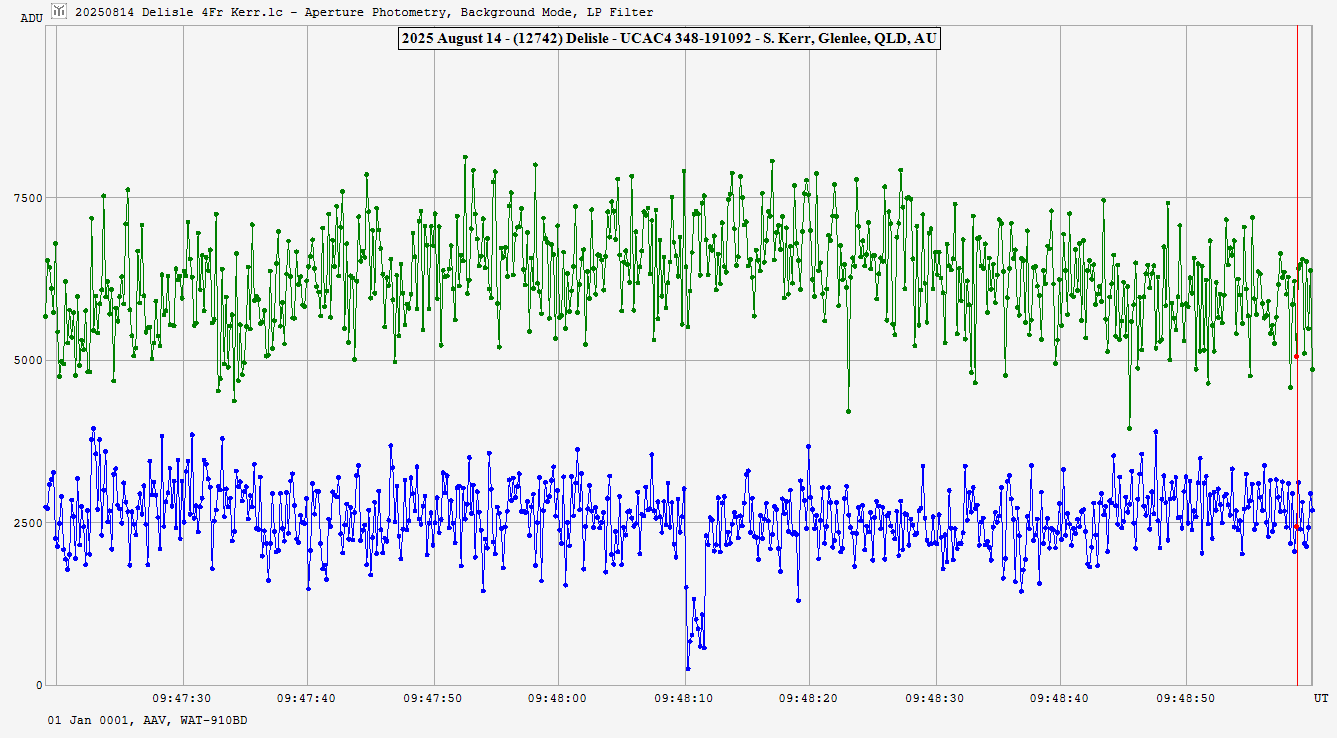Click the 09:48:50 time axis label
Screen dimensions: 1337x738
coord(1186,698)
